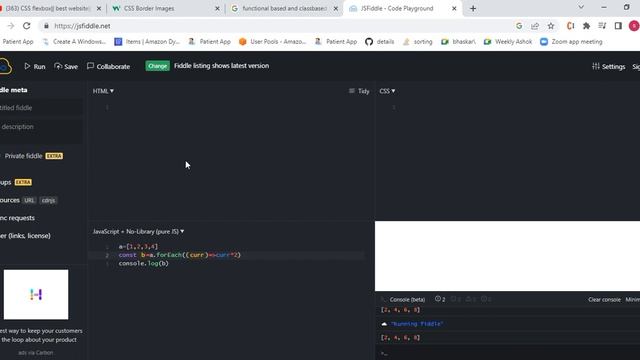This screenshot has width=640, height=360.
Task: Toggle the browser side panel icon
Action: tap(618, 26)
